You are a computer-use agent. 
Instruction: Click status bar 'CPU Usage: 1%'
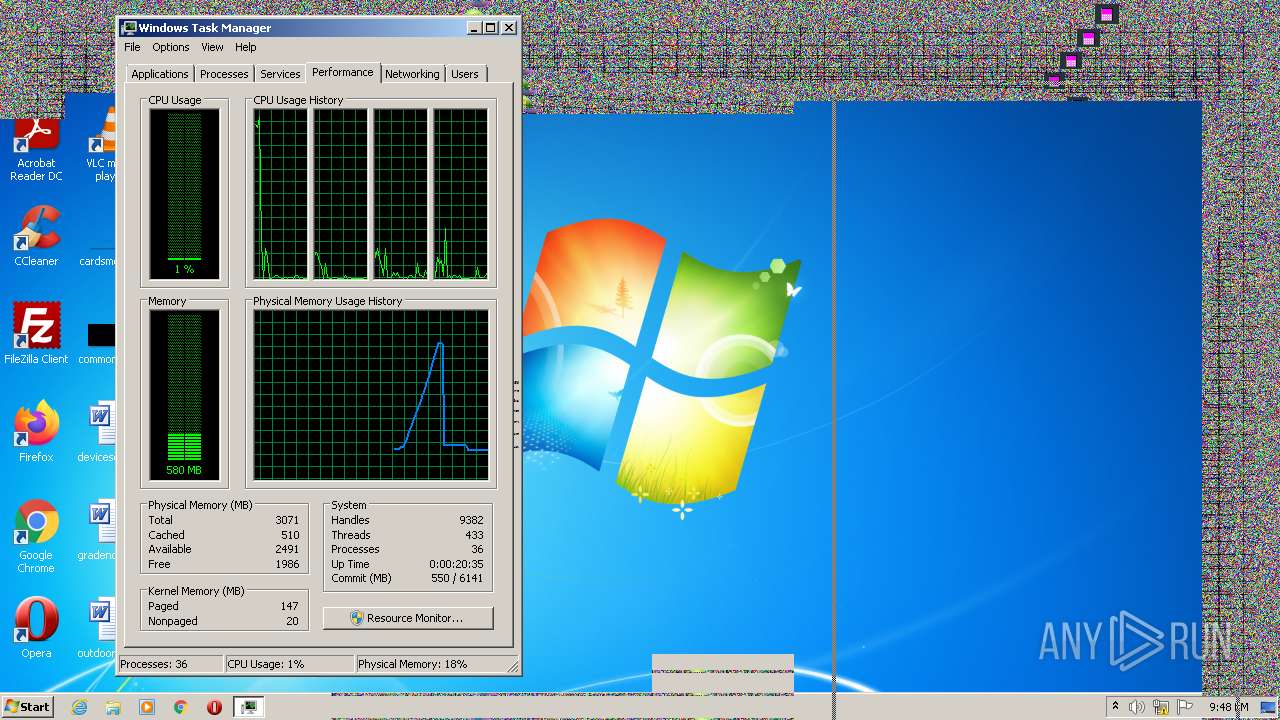pyautogui.click(x=289, y=664)
